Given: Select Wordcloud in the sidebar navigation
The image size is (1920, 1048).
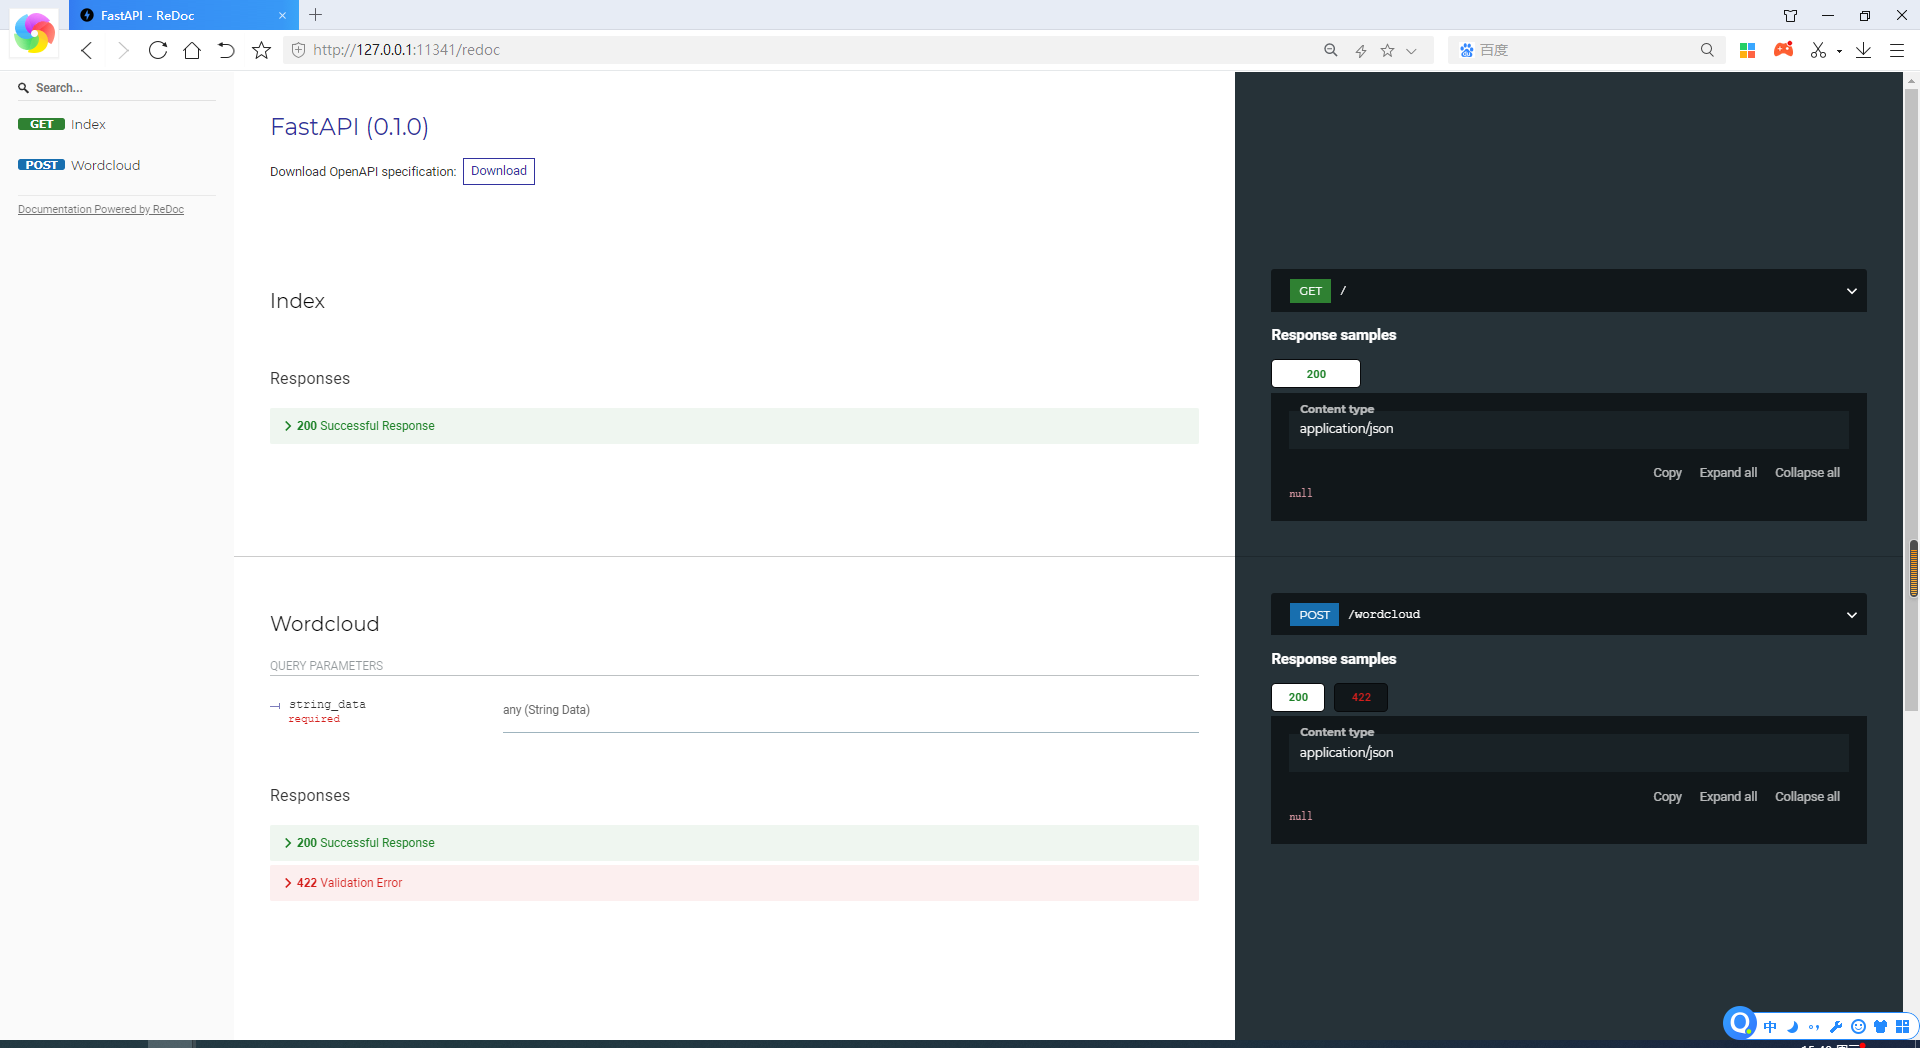Looking at the screenshot, I should coord(106,165).
